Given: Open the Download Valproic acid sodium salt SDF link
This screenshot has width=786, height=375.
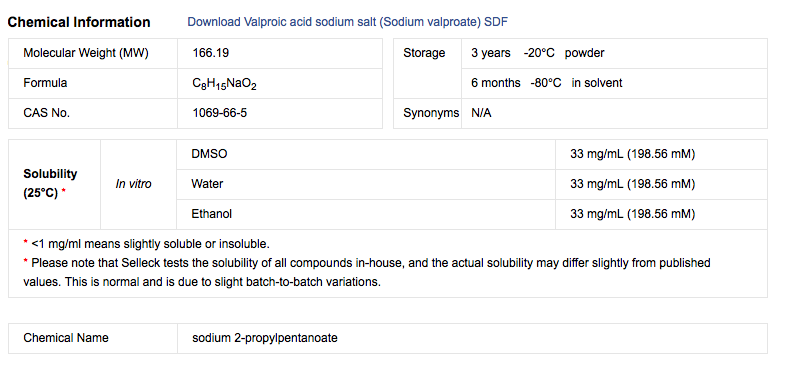Looking at the screenshot, I should coord(347,22).
